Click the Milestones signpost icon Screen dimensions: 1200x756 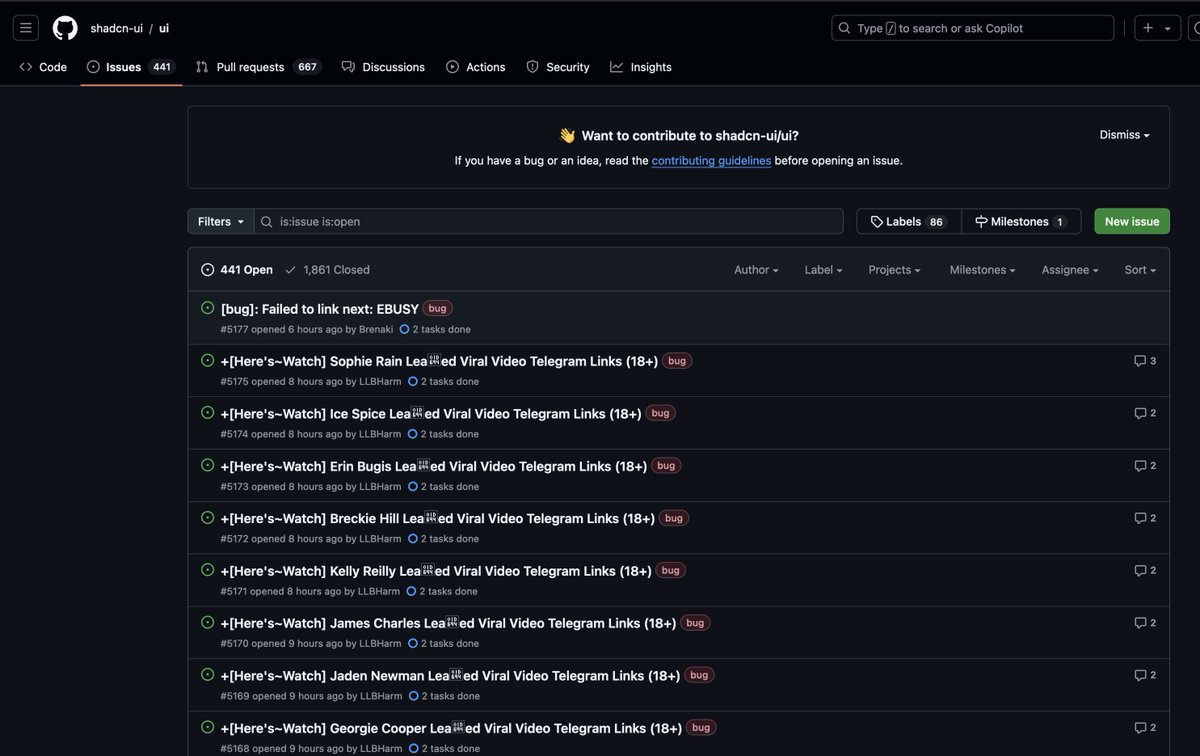tap(981, 222)
